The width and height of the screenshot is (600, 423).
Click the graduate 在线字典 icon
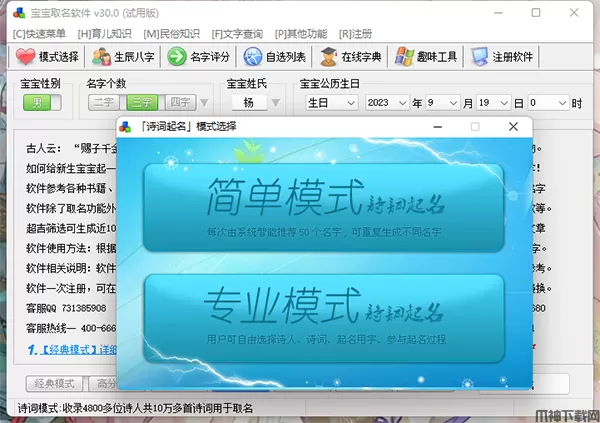328,57
